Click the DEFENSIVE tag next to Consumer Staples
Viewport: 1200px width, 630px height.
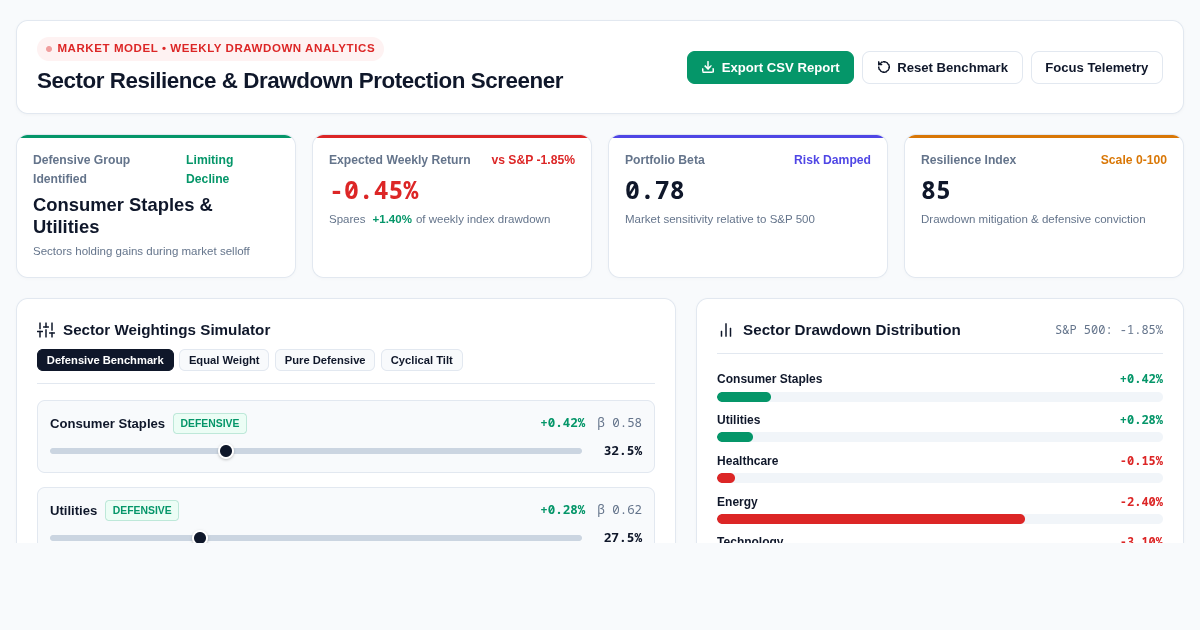[210, 423]
